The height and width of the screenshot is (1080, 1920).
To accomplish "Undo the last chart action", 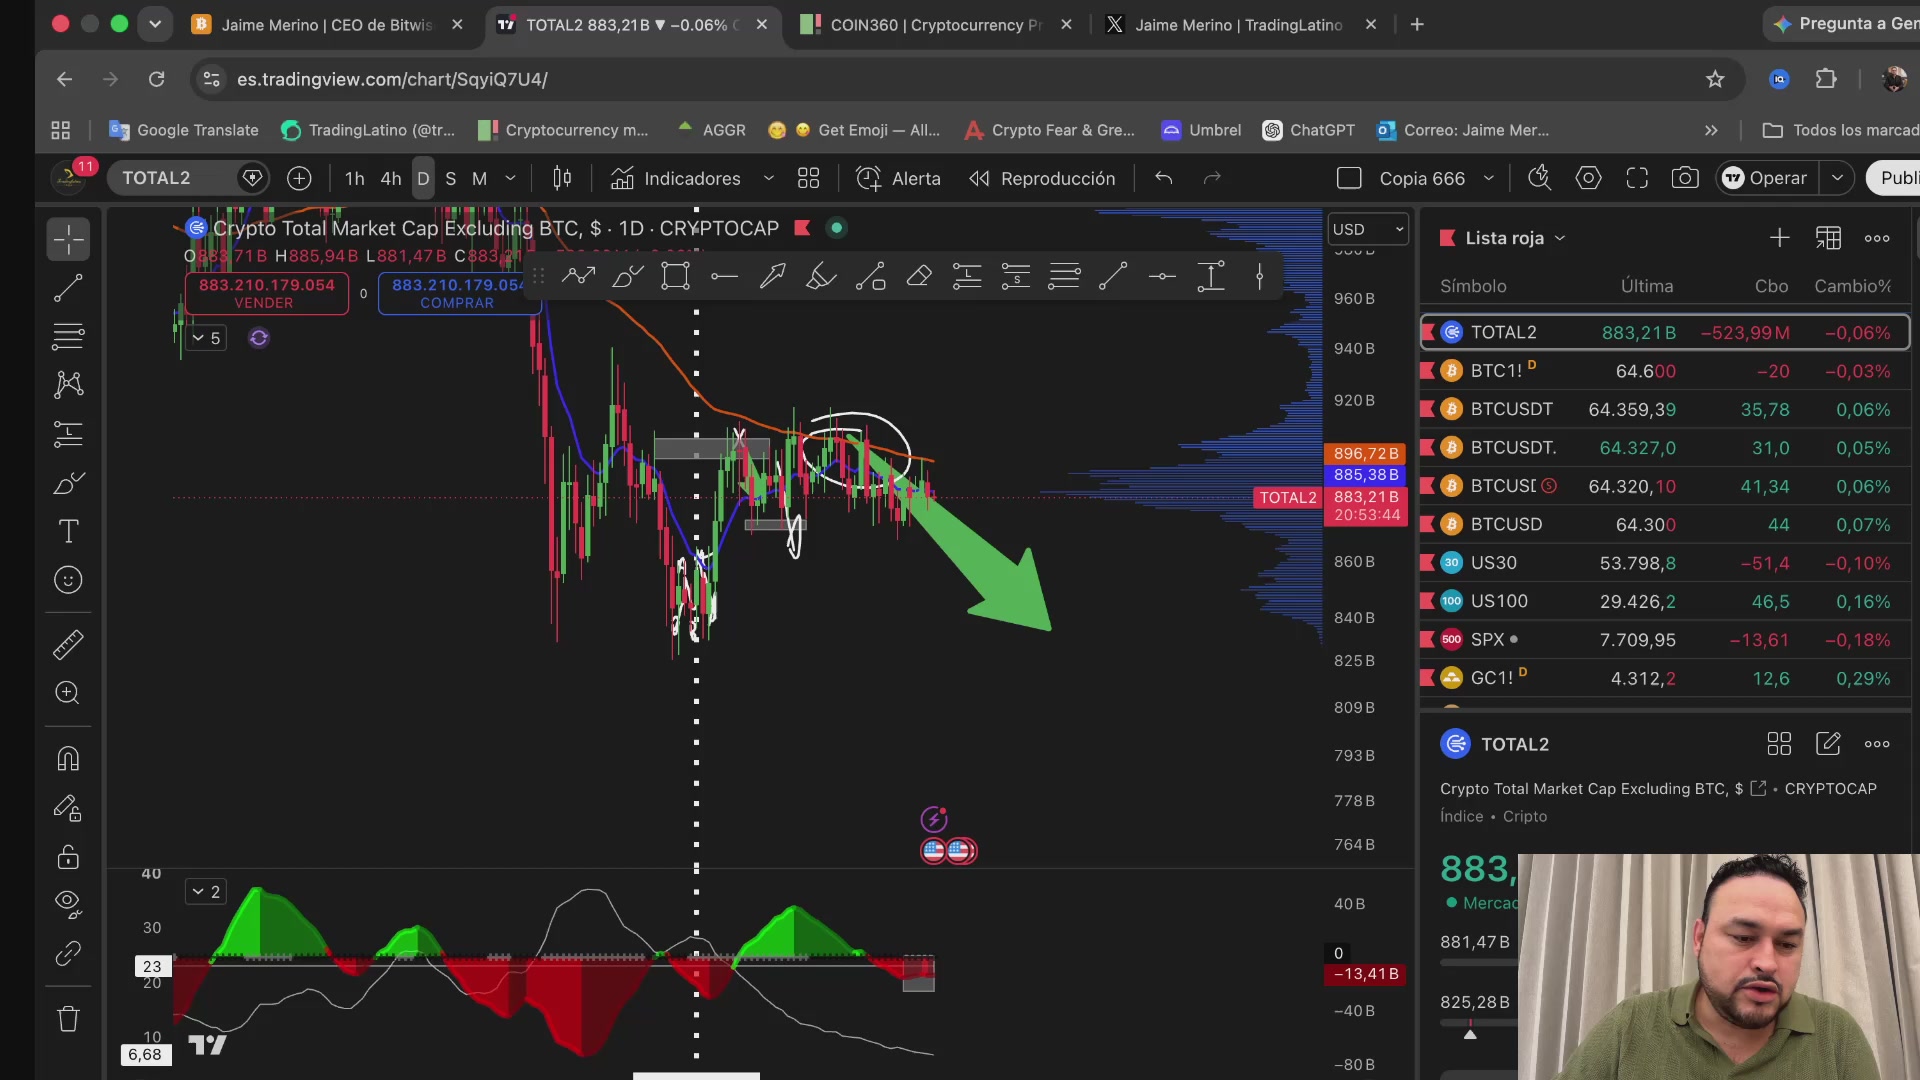I will coord(1163,178).
